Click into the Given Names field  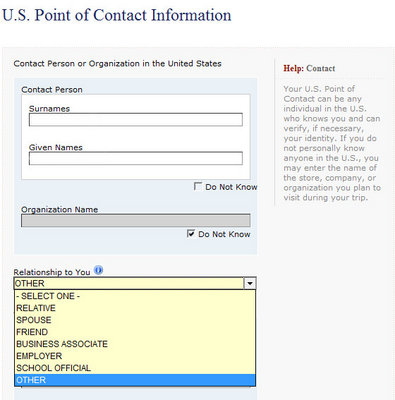click(x=136, y=158)
